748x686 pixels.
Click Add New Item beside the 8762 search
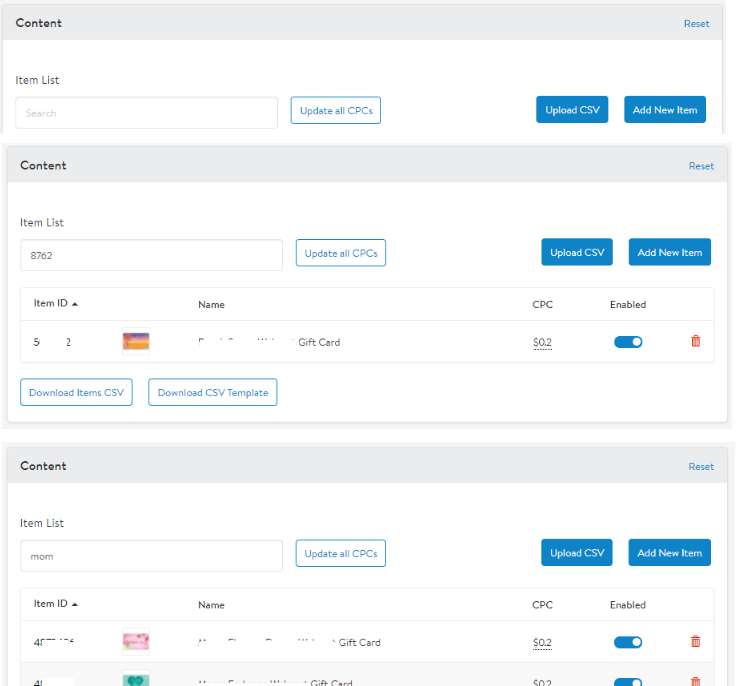670,252
